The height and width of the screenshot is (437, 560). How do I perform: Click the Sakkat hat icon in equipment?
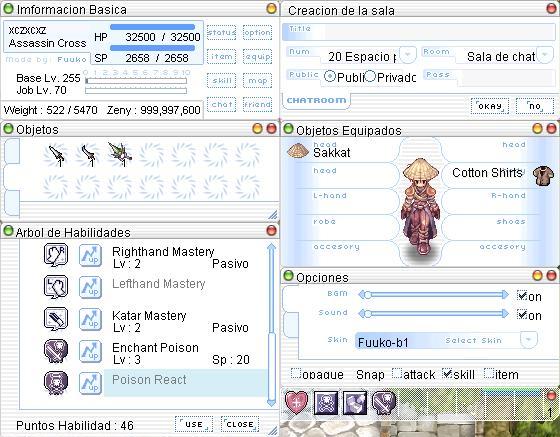pos(298,151)
